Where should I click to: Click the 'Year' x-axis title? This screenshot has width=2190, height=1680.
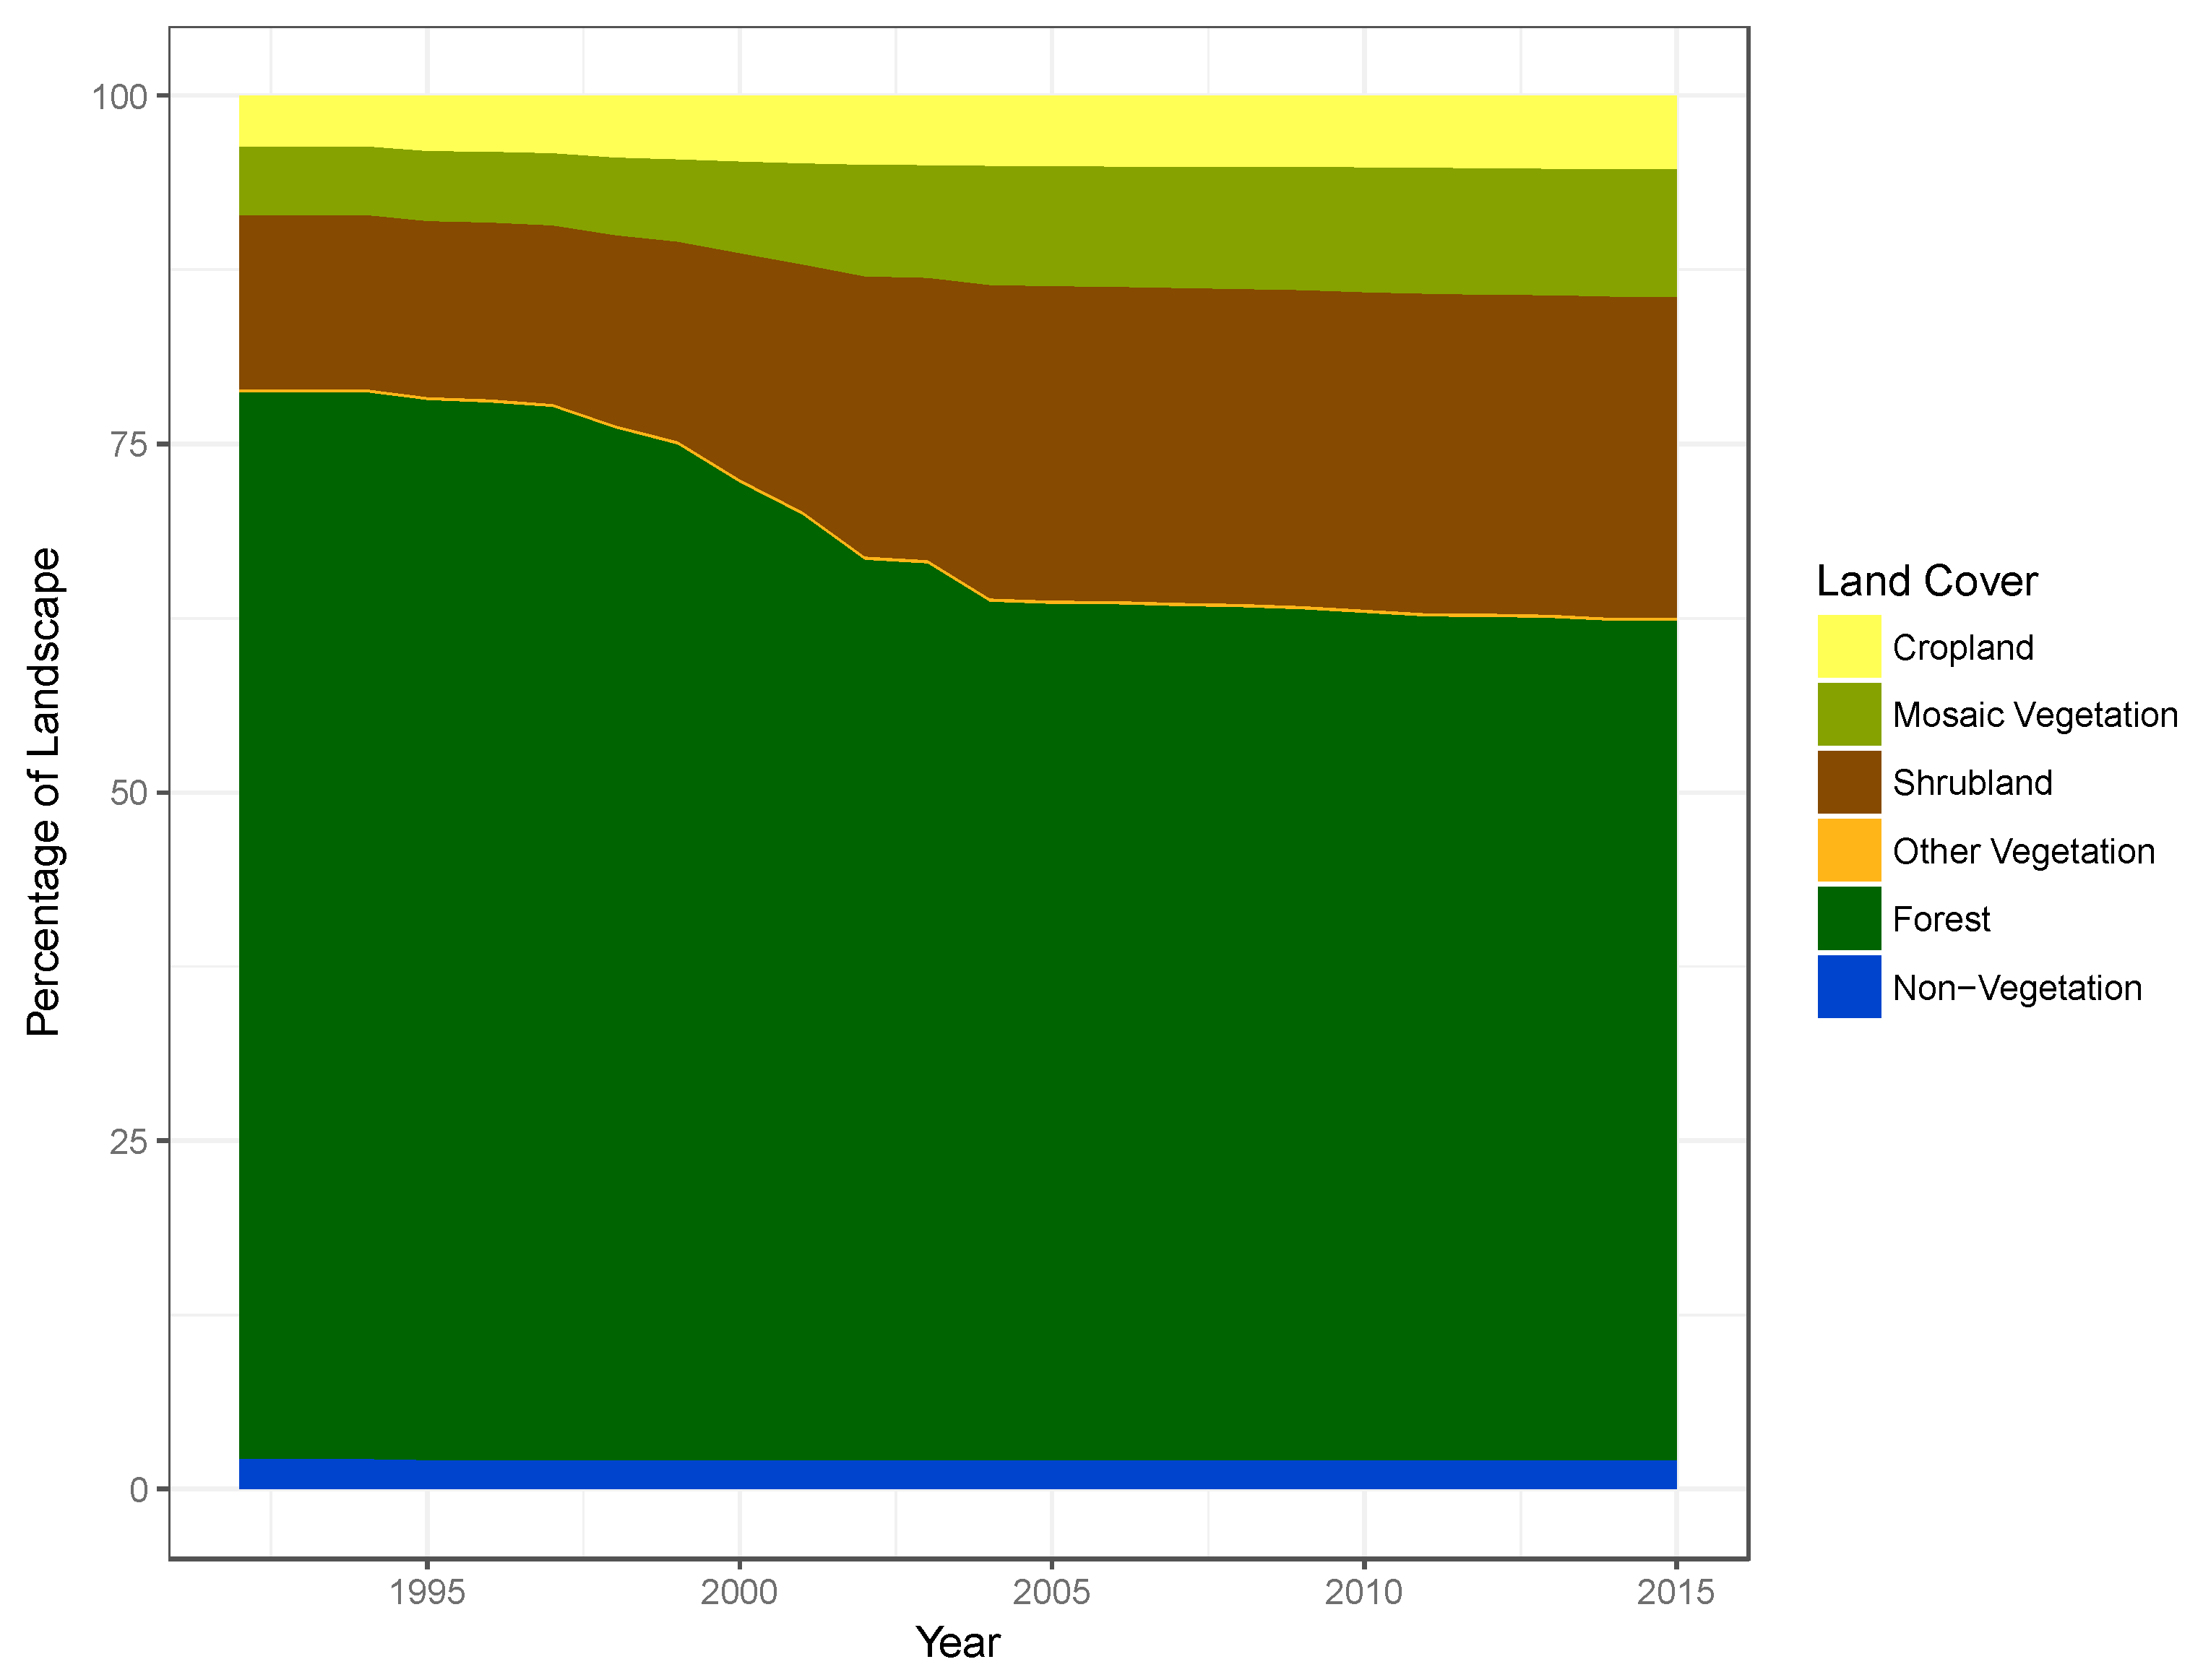(x=957, y=1643)
